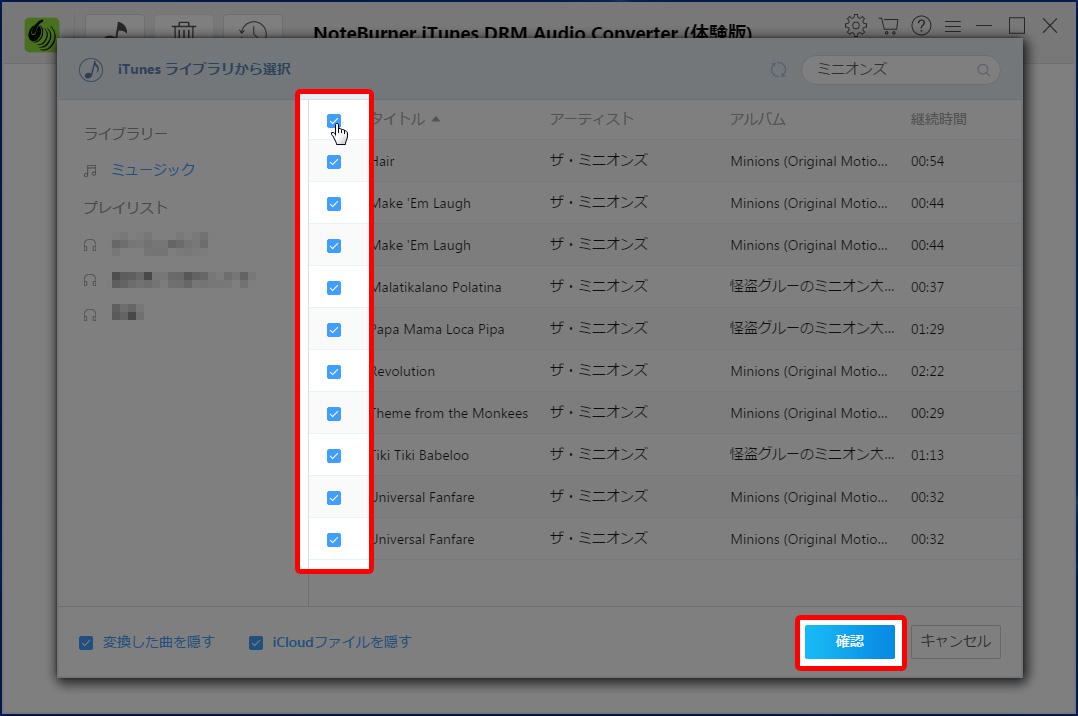Click the refresh icon beside search box
The height and width of the screenshot is (716, 1078).
(778, 70)
